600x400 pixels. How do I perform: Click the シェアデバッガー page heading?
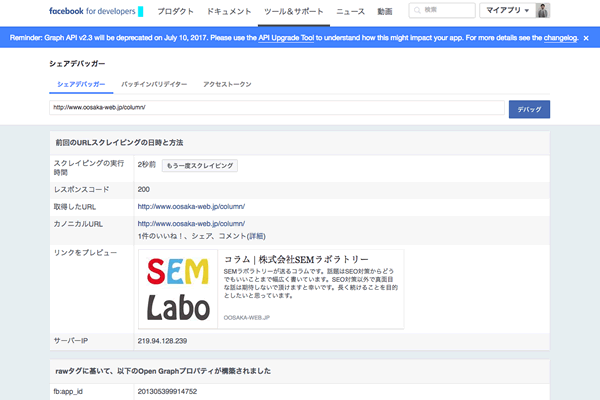[x=77, y=64]
